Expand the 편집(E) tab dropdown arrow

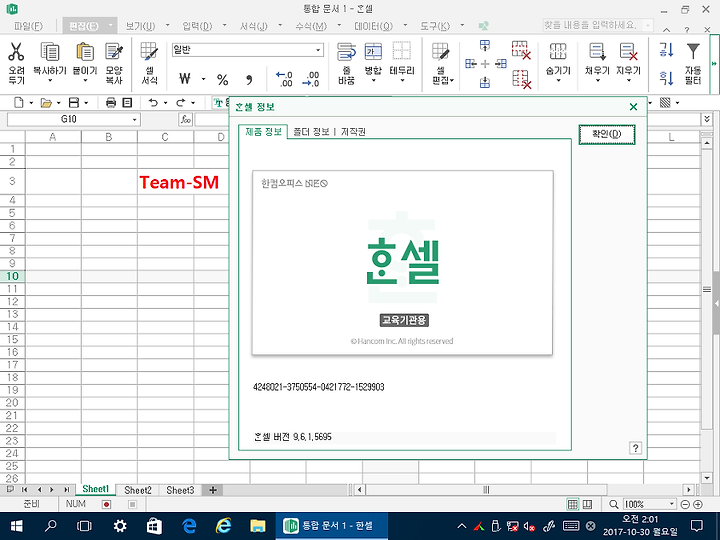[x=110, y=26]
